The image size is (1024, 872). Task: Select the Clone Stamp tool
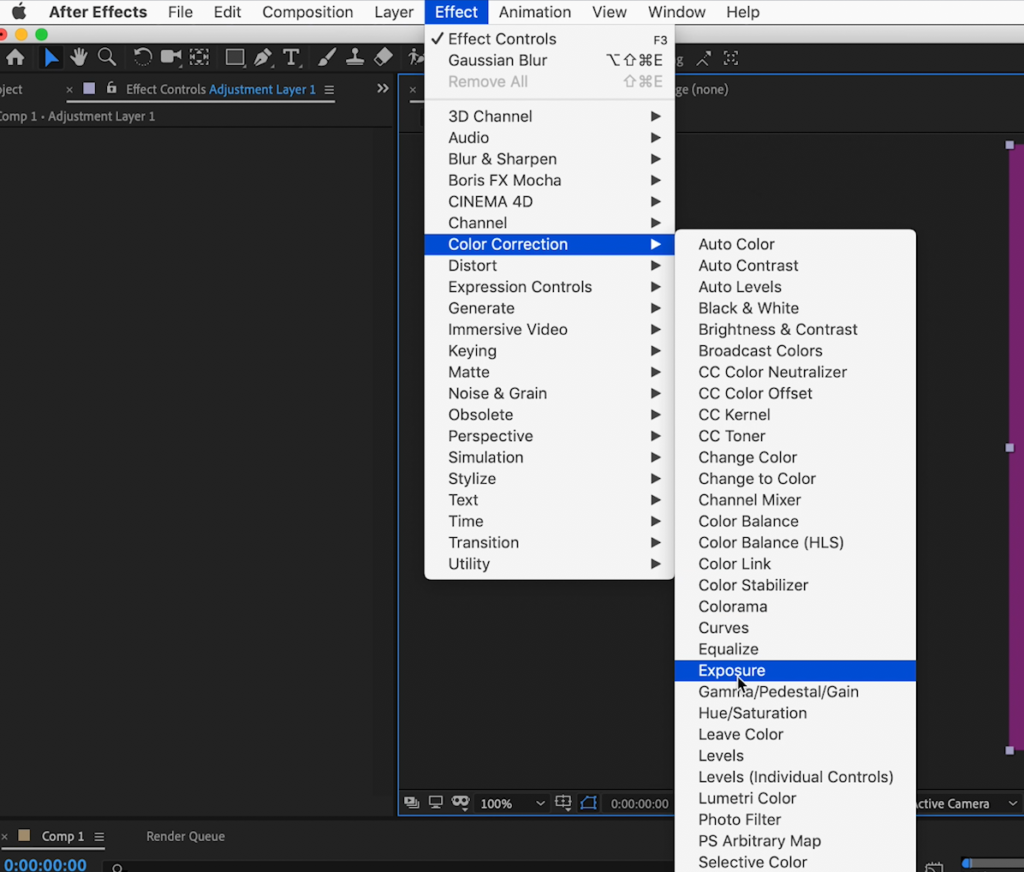355,57
